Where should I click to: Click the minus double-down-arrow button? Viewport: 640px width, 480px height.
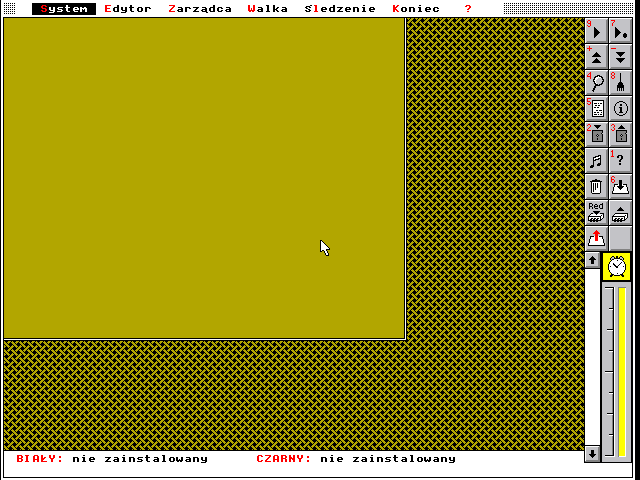tap(620, 56)
